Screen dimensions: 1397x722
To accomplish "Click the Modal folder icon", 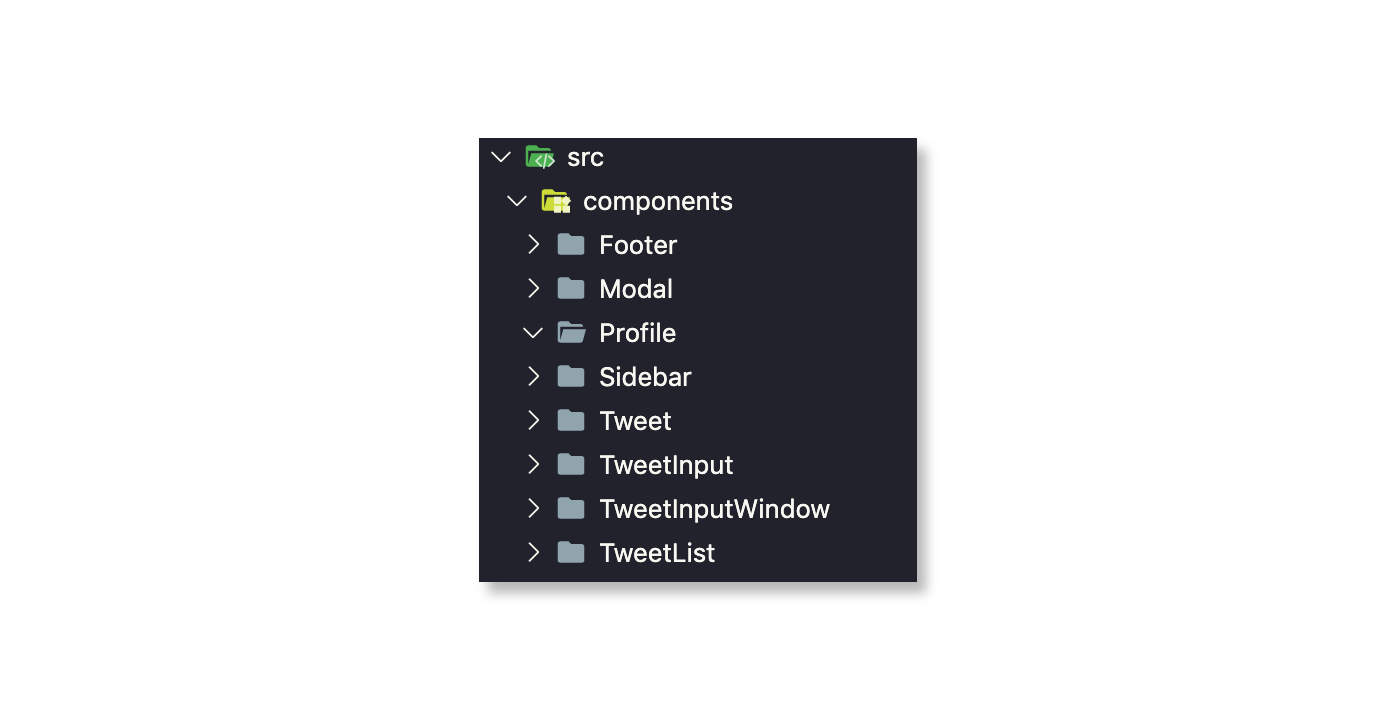I will [x=571, y=289].
